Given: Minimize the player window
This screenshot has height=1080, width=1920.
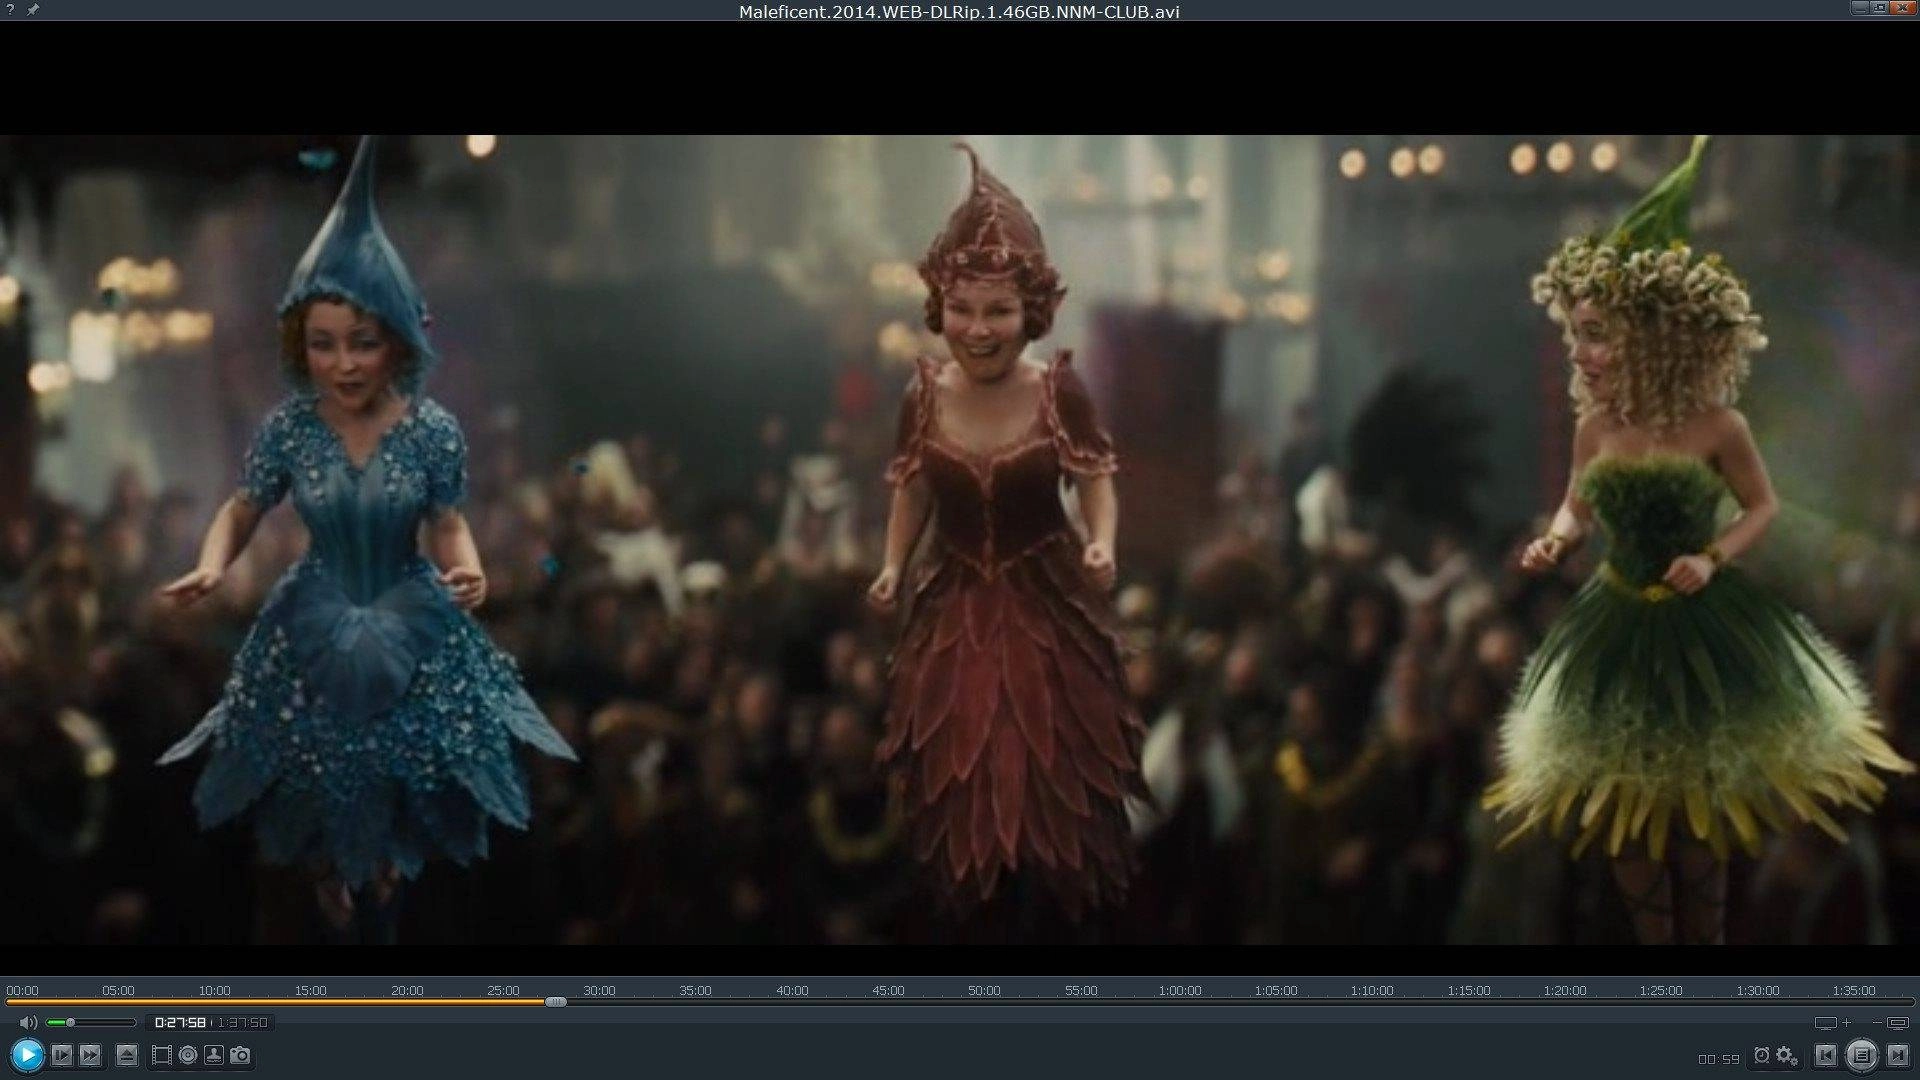Looking at the screenshot, I should tap(1860, 7).
